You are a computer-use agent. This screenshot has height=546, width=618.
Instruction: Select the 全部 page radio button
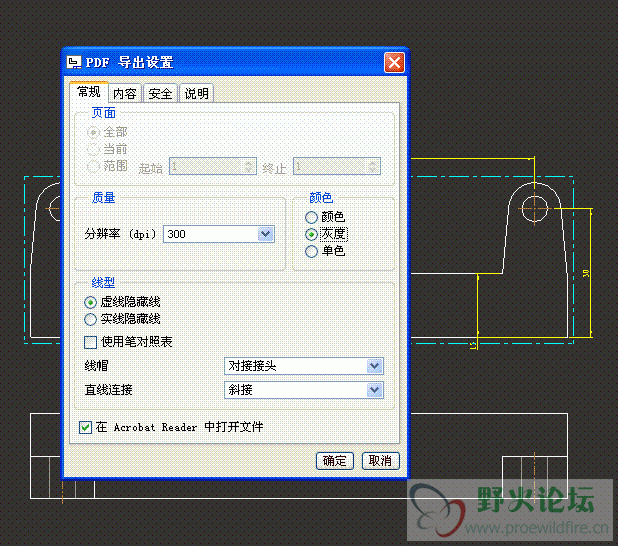[93, 132]
